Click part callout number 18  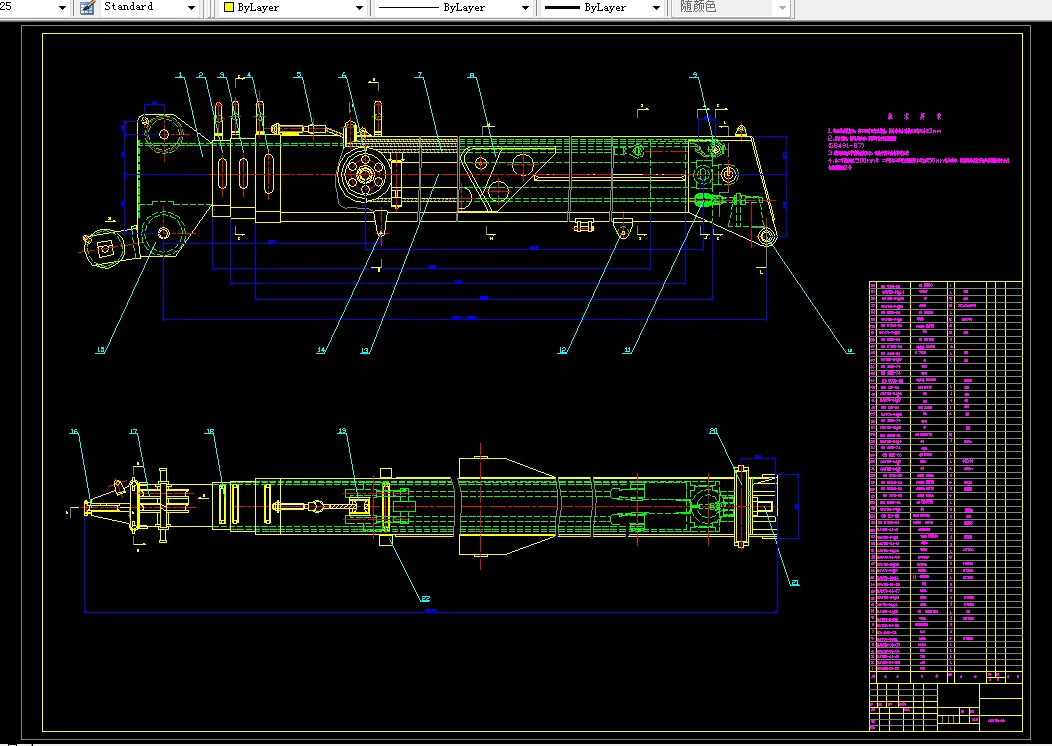coord(209,431)
